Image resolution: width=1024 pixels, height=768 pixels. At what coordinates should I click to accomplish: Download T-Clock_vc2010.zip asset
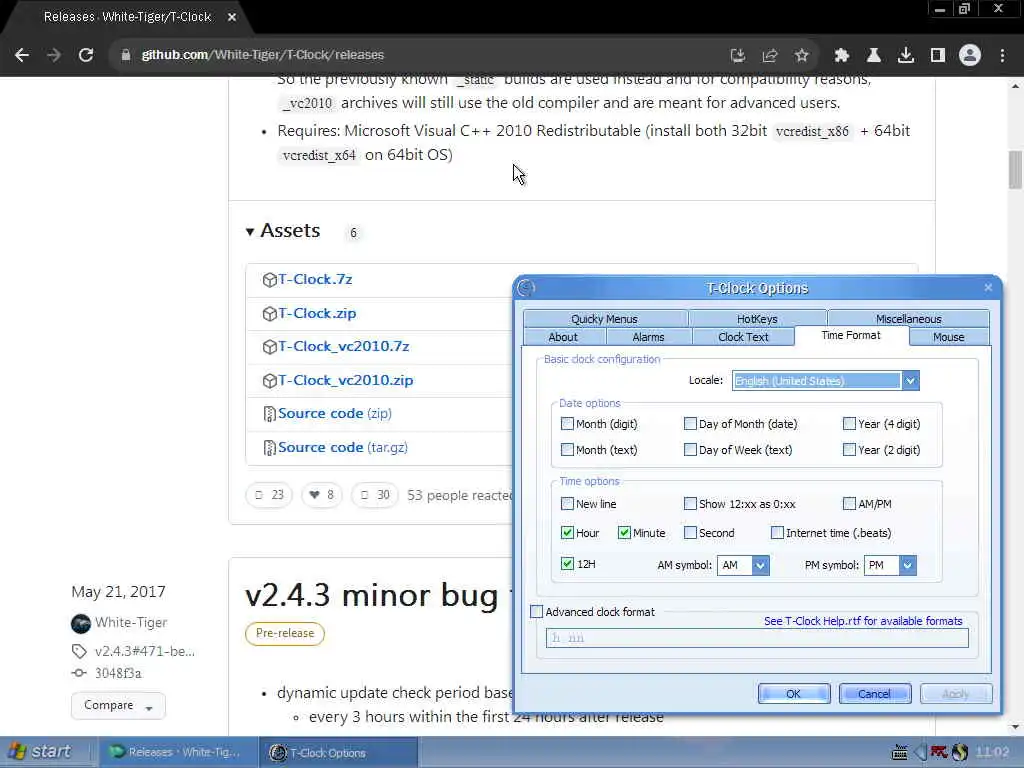(x=345, y=381)
